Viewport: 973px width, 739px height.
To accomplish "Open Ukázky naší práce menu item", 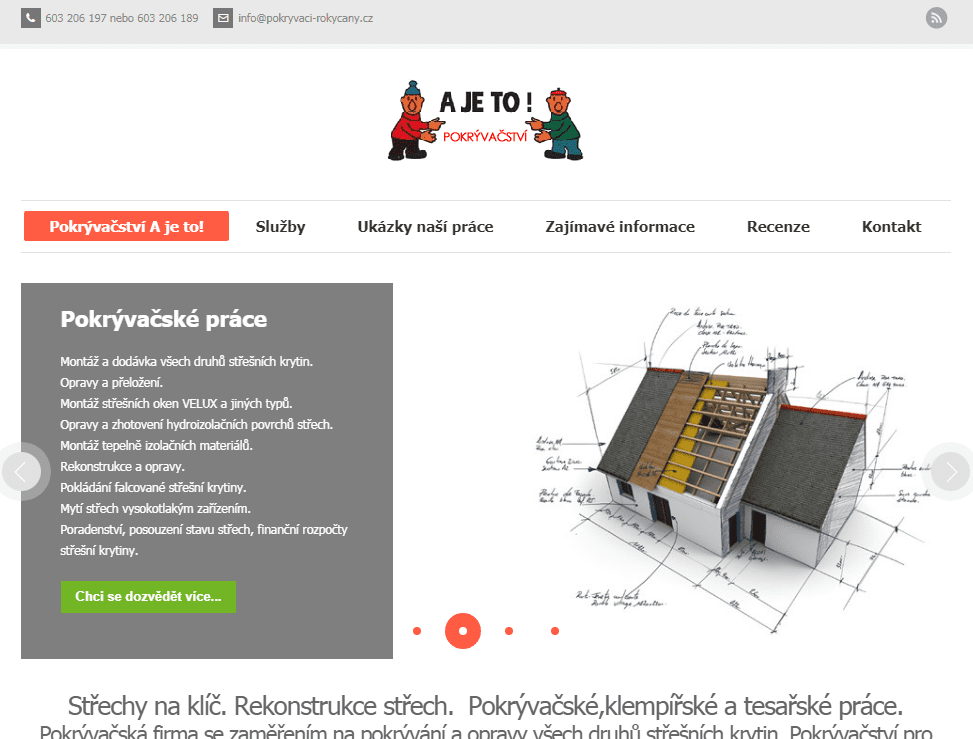I will (425, 226).
